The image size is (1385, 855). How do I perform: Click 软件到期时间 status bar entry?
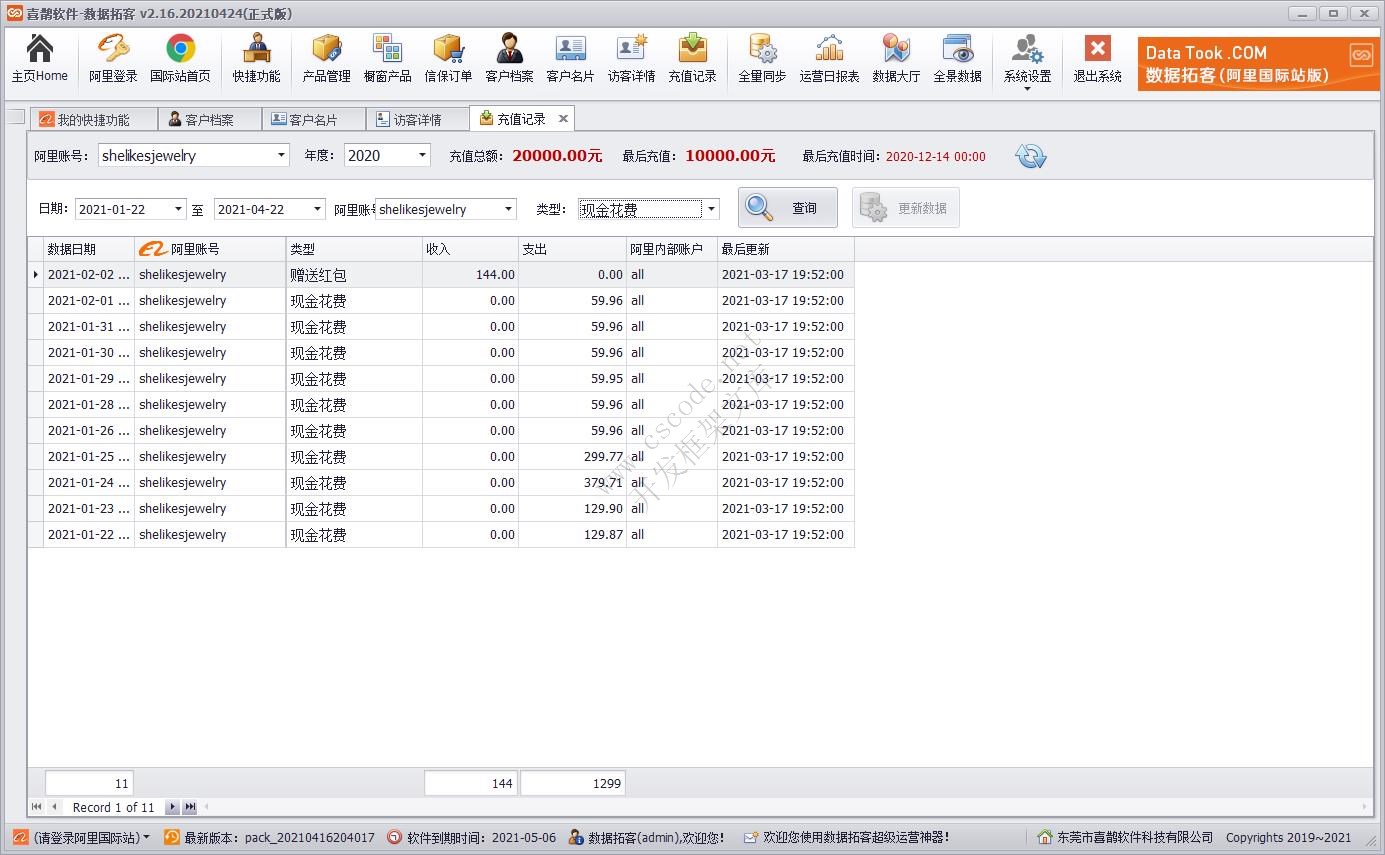click(471, 837)
